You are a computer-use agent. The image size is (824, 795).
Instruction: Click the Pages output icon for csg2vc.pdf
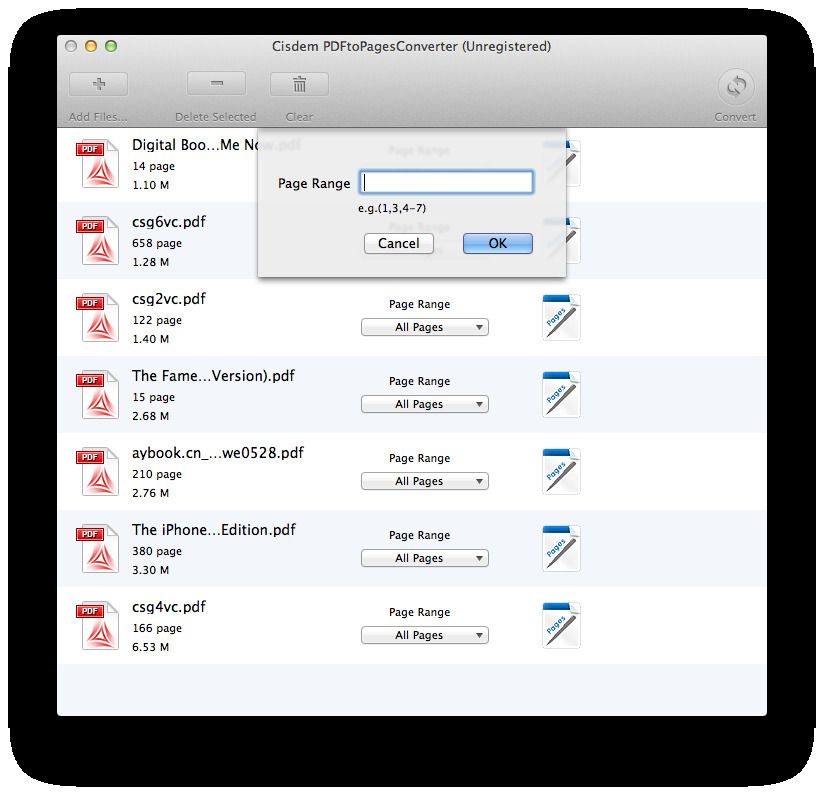[561, 317]
